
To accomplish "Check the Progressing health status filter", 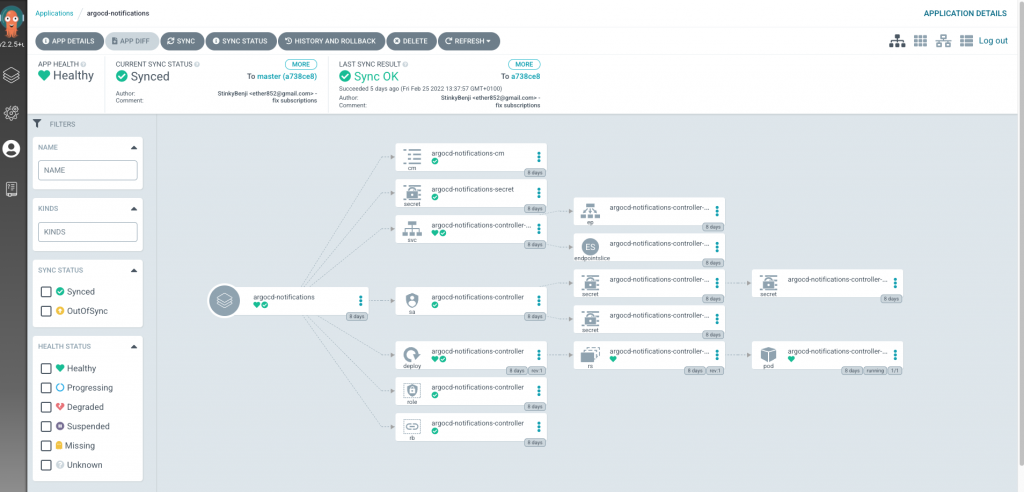I will (x=46, y=387).
